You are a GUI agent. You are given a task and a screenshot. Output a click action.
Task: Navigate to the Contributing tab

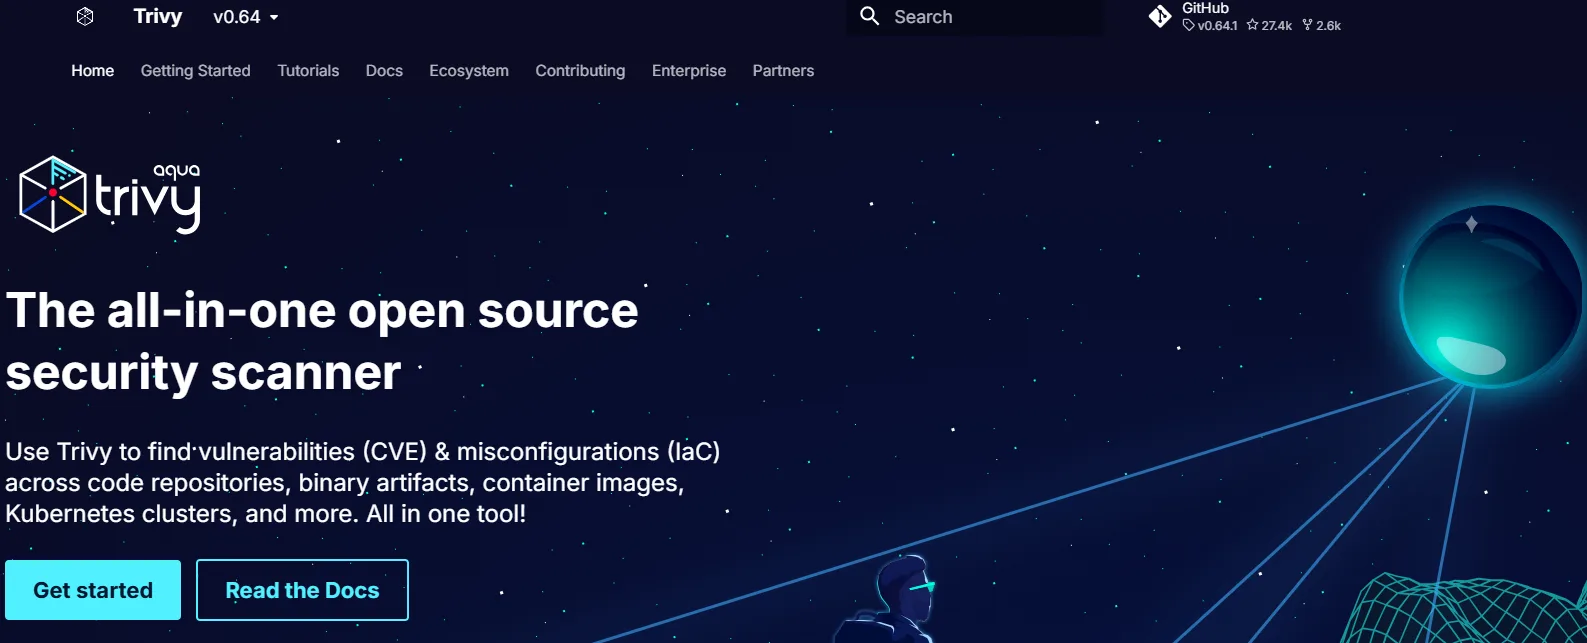click(x=580, y=71)
